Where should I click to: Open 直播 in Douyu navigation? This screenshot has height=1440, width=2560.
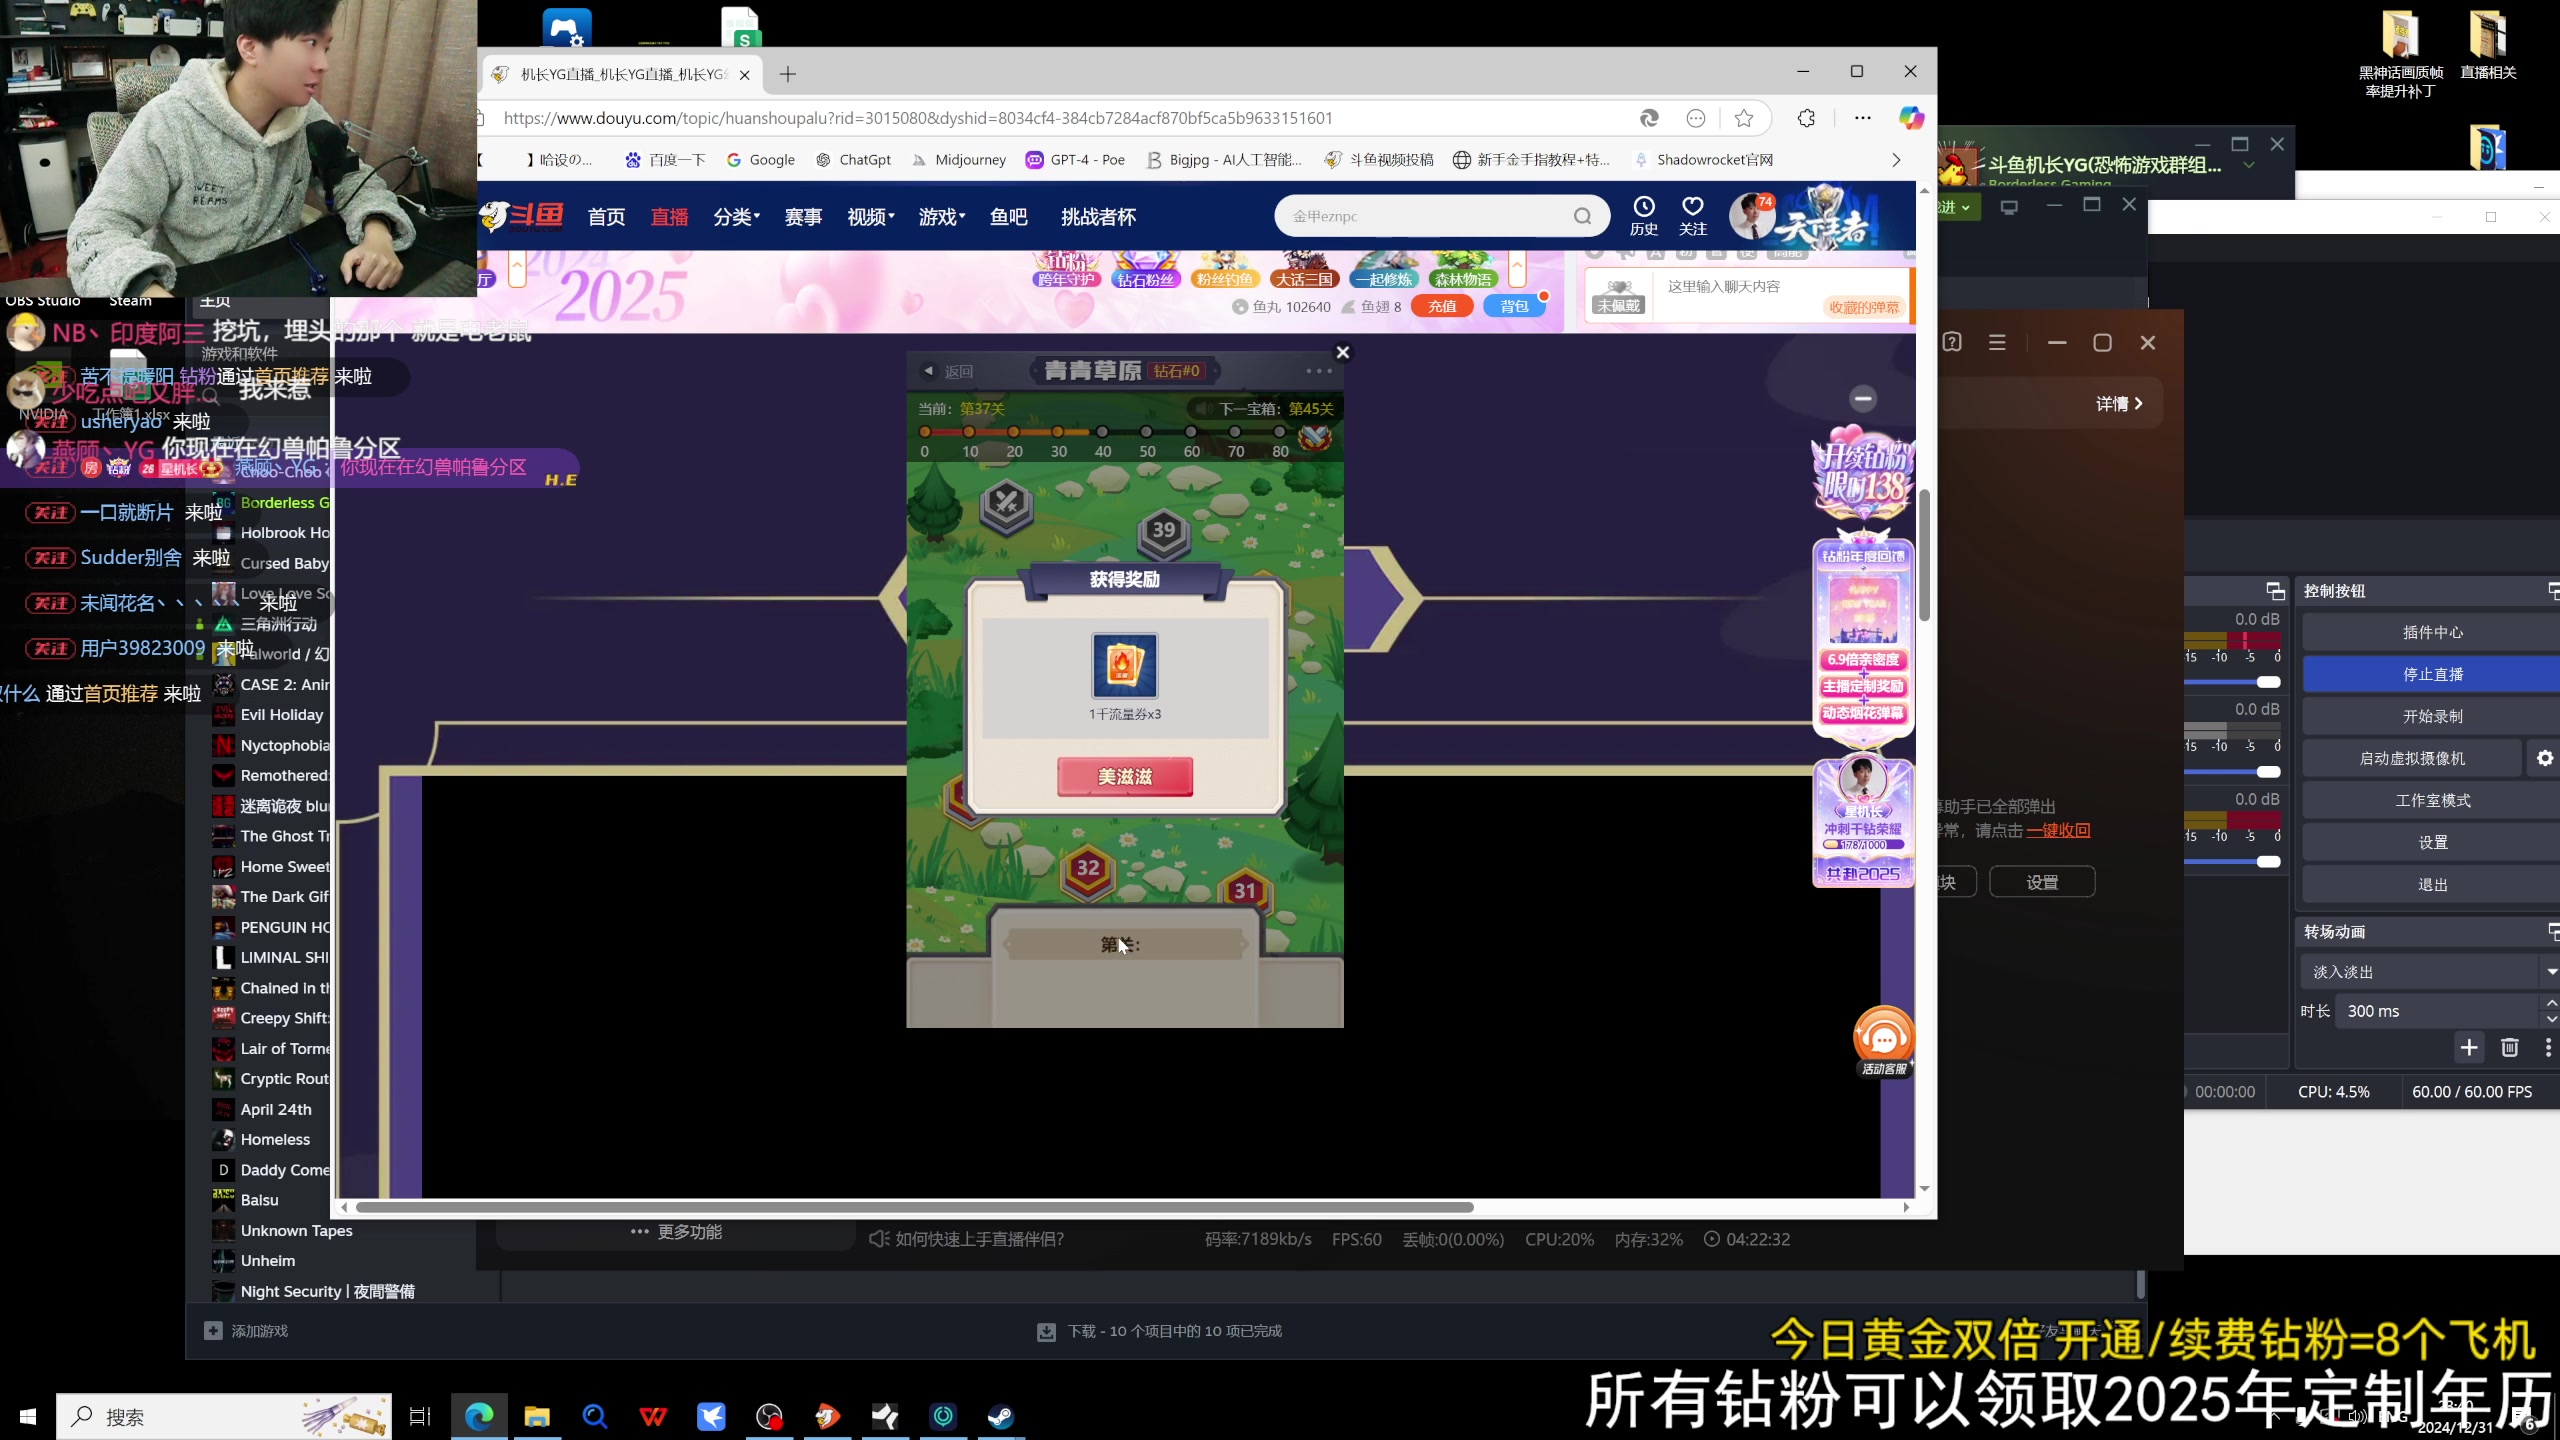[x=669, y=217]
